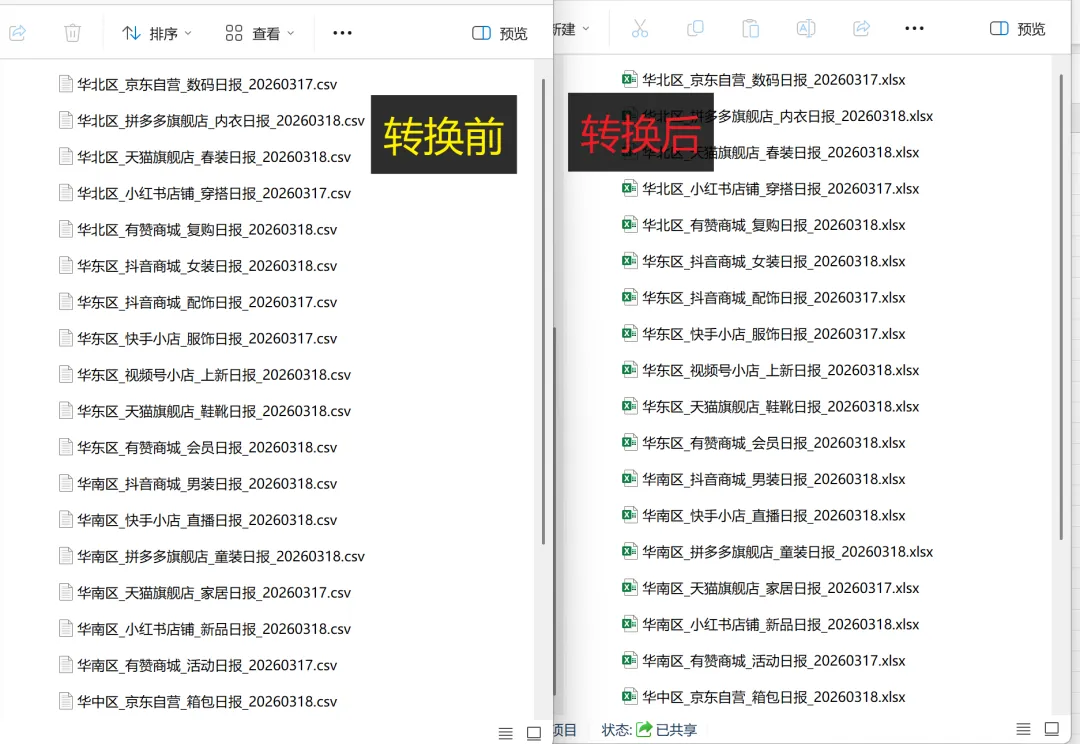Select 华北区_小红书店铺_穿搭日报_20260317.csv
The width and height of the screenshot is (1080, 744).
(x=205, y=194)
